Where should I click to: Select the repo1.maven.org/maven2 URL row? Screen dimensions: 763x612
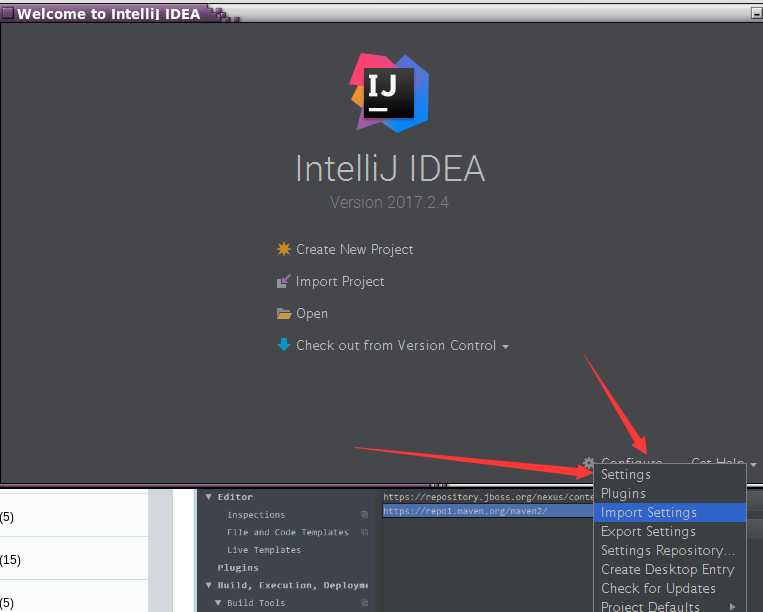pyautogui.click(x=488, y=511)
